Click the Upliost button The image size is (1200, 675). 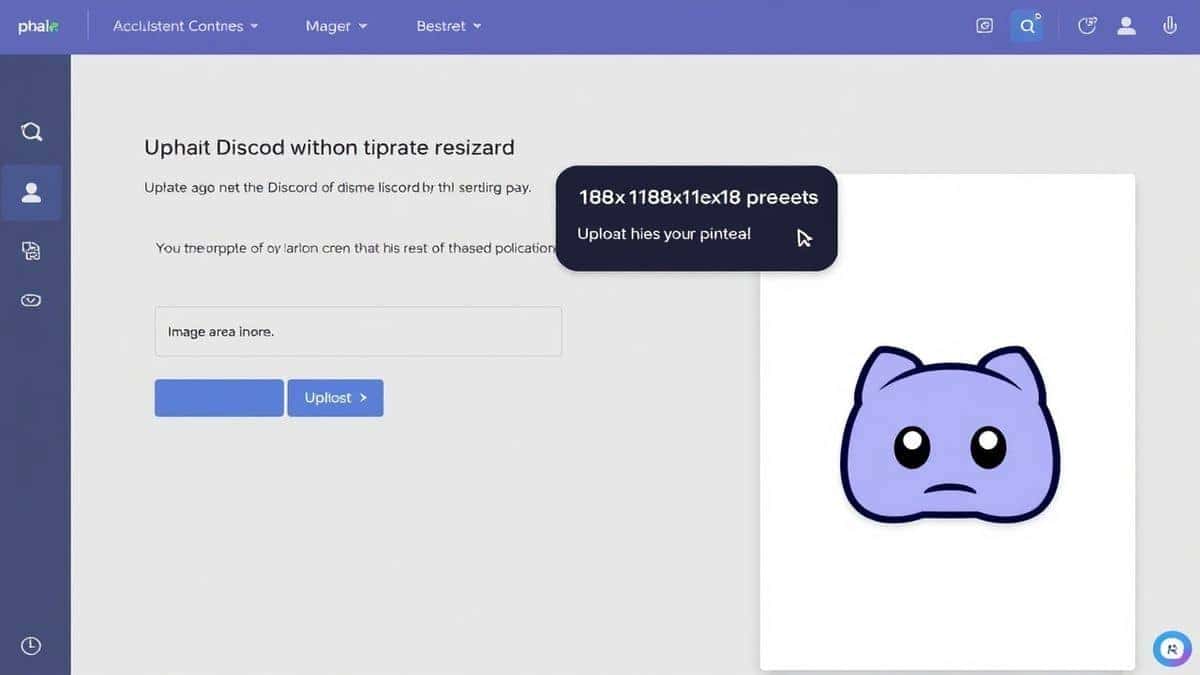tap(335, 397)
